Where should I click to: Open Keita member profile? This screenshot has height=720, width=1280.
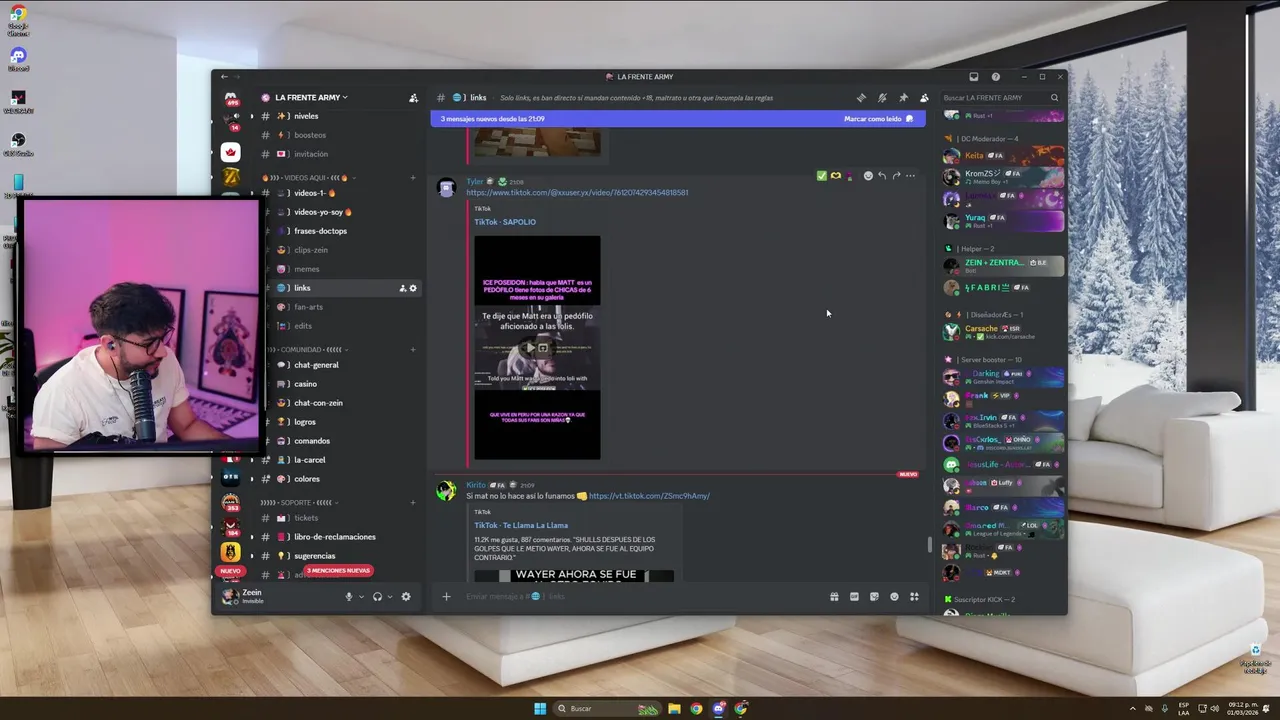[1002, 155]
